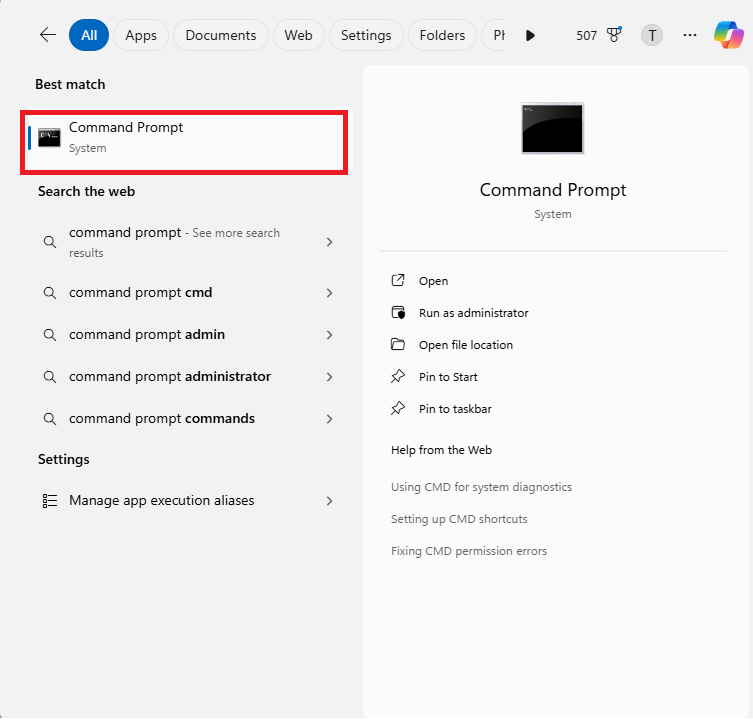Click search icon beside 'command prompt admin'
The width and height of the screenshot is (753, 720).
pos(50,335)
